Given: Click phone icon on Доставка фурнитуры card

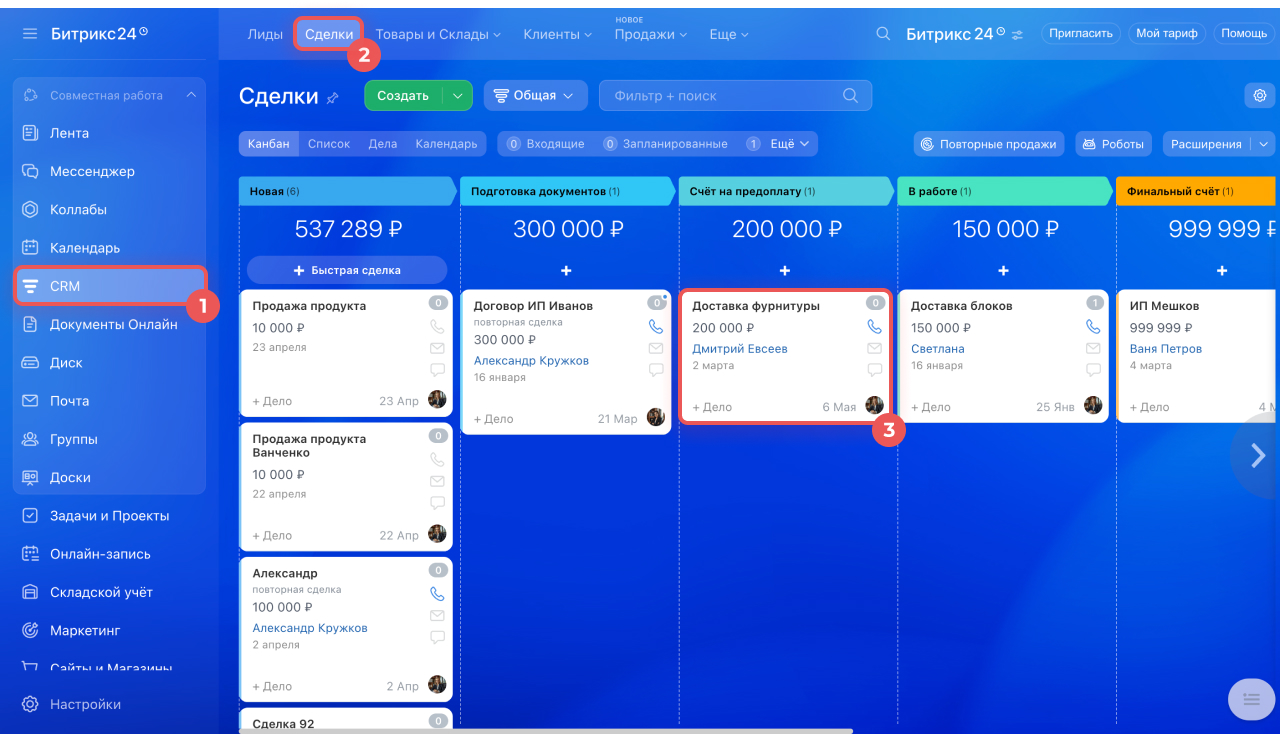Looking at the screenshot, I should (x=874, y=326).
